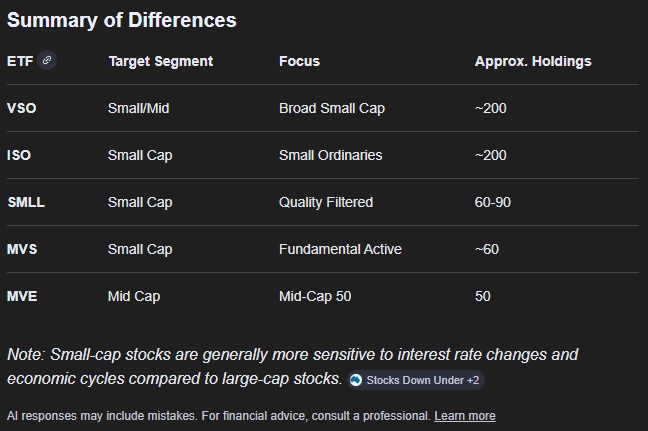Screen dimensions: 648x431
Task: Click the Quality Filtered focus cell
Action: (326, 202)
